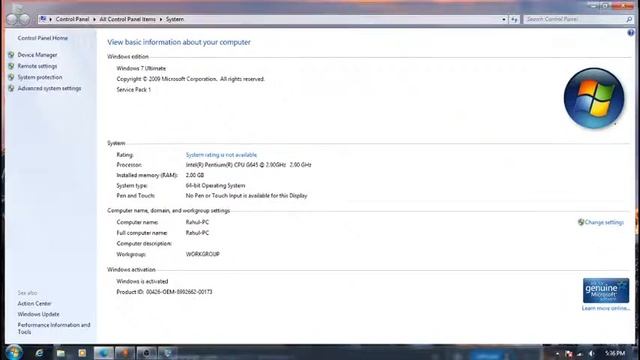This screenshot has height=360, width=640.
Task: Click the 'Windows is activated' text
Action: pyautogui.click(x=142, y=282)
